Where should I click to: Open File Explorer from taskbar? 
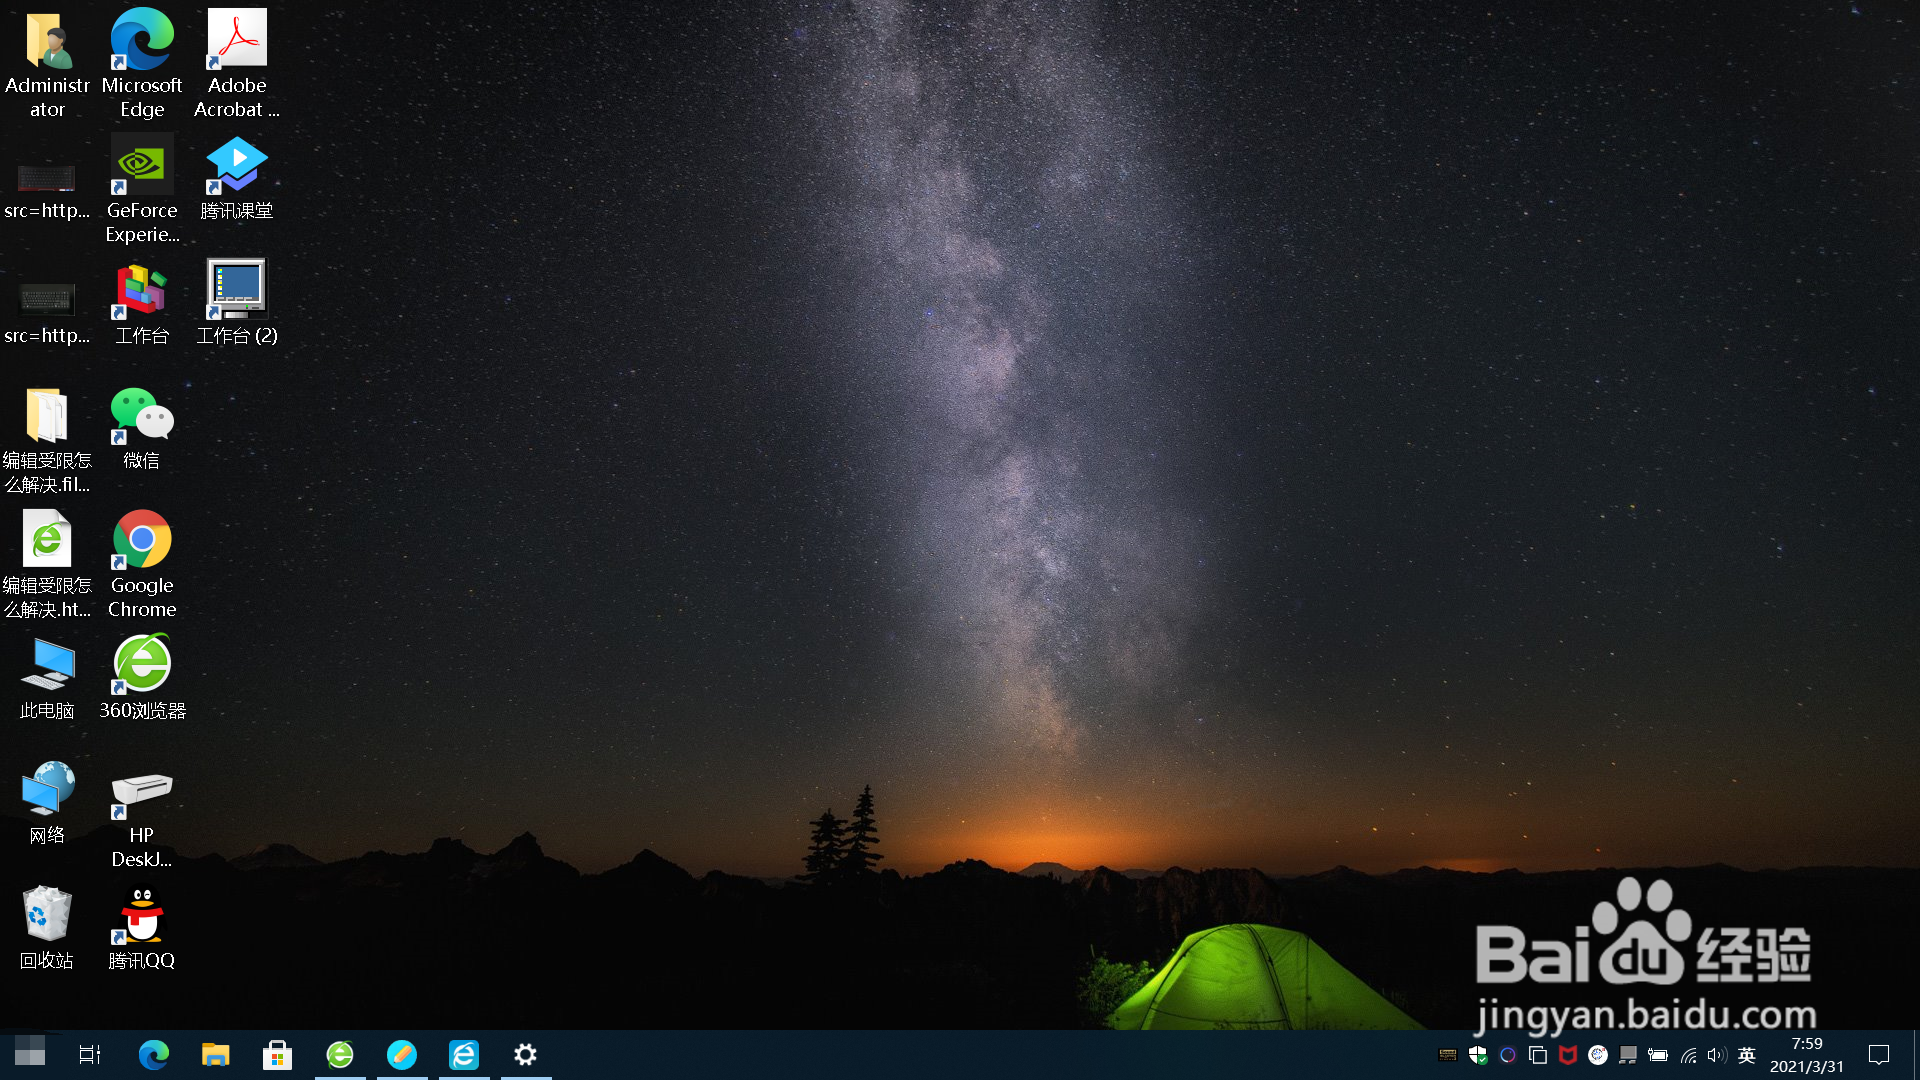[x=215, y=1054]
